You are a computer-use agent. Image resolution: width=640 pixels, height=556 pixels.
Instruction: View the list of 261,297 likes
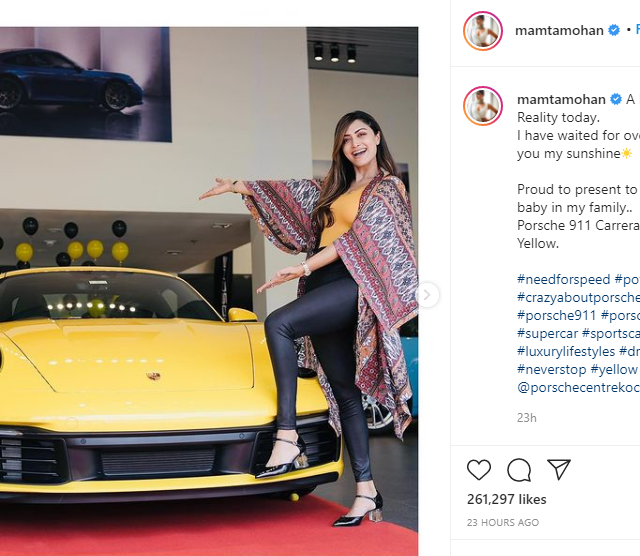[x=507, y=499]
